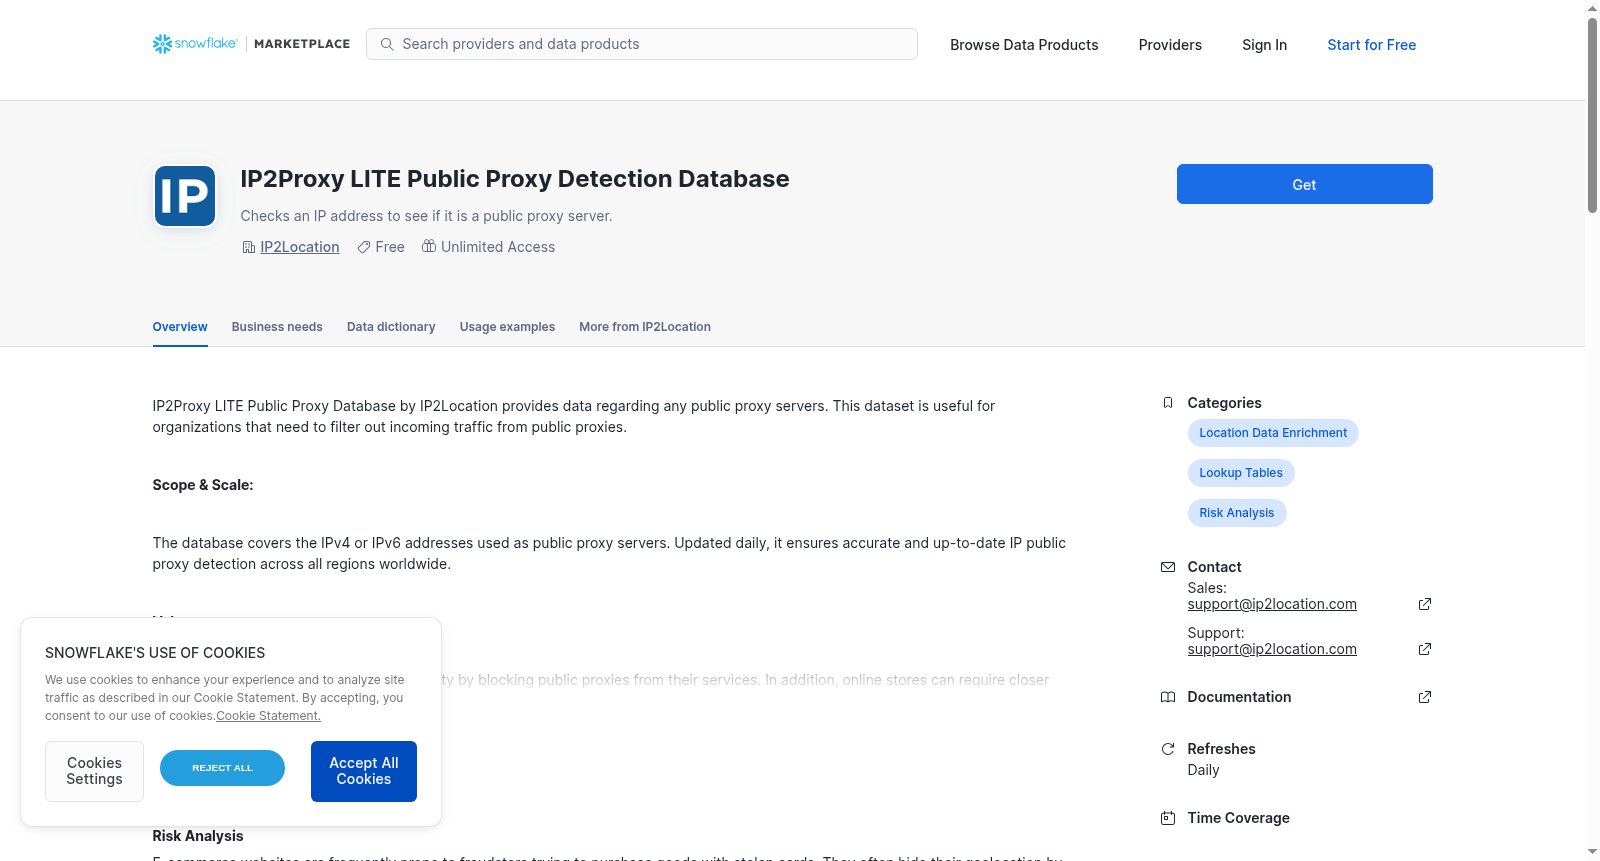Image resolution: width=1600 pixels, height=861 pixels.
Task: Select the Risk Analysis category chip
Action: (x=1237, y=513)
